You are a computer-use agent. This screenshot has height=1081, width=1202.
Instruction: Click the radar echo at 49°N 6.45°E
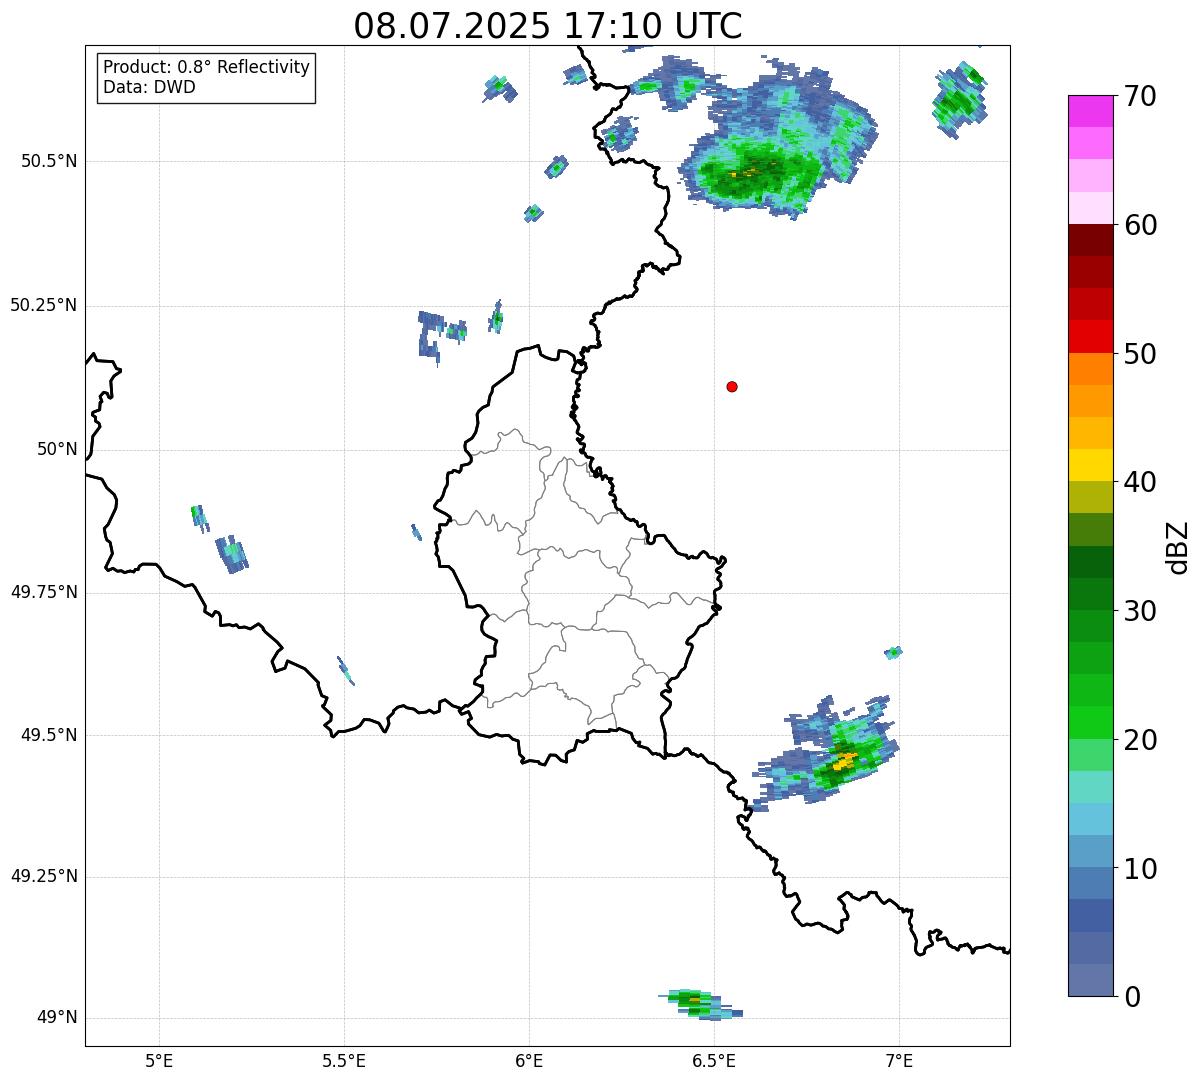point(700,1003)
